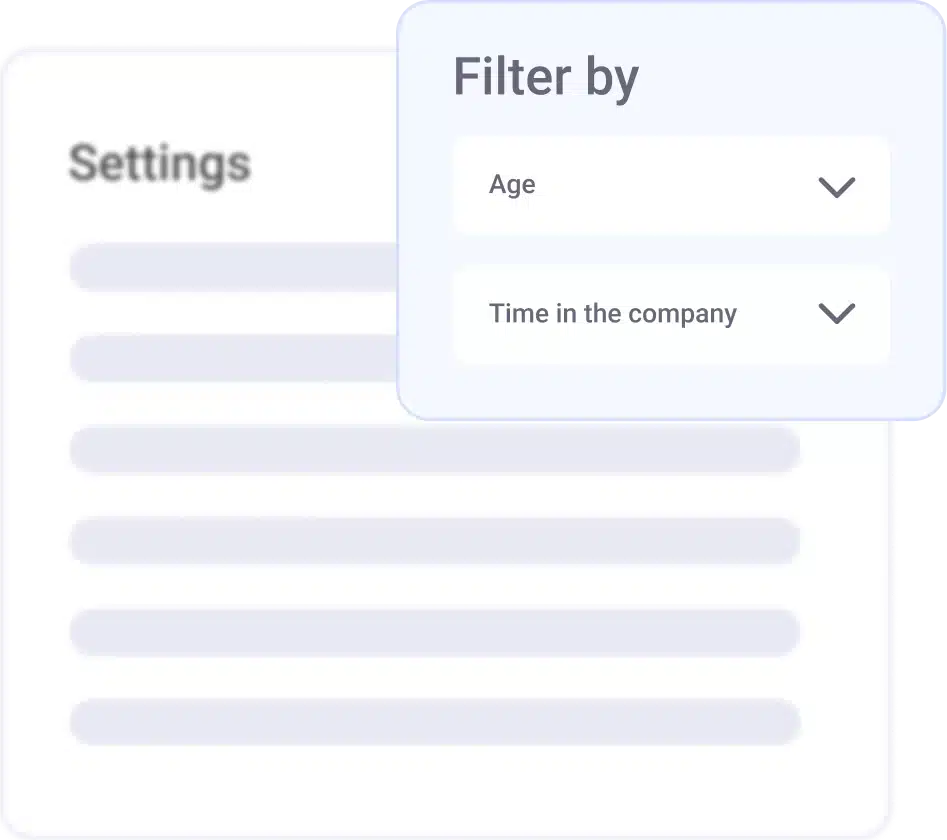Viewport: 947px width, 840px height.
Task: Click the gap between Age and Time dropdowns
Action: click(x=670, y=250)
